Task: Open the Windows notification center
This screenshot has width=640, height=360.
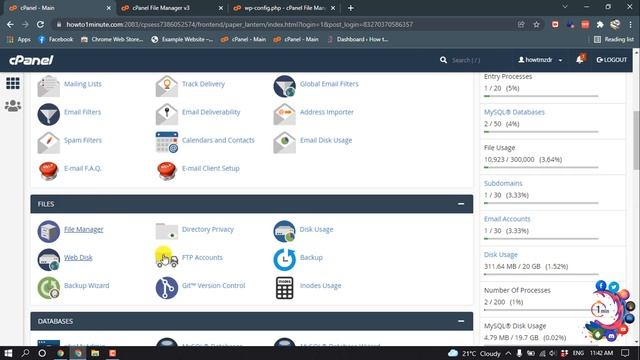Action: pyautogui.click(x=625, y=353)
